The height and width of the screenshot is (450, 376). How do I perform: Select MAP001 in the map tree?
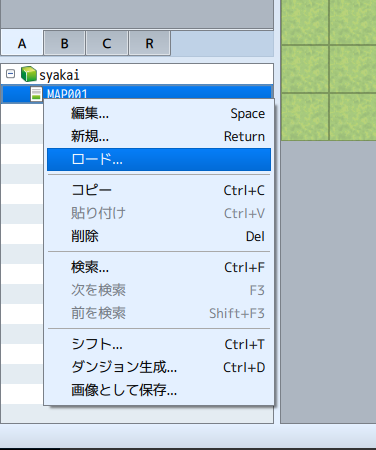click(x=137, y=94)
